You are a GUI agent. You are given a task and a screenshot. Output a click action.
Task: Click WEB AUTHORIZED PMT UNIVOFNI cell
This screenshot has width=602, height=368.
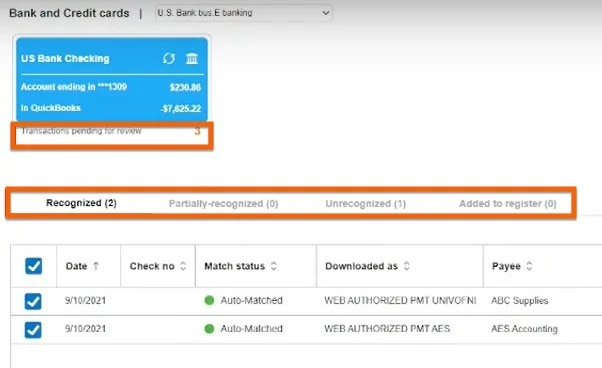400,300
